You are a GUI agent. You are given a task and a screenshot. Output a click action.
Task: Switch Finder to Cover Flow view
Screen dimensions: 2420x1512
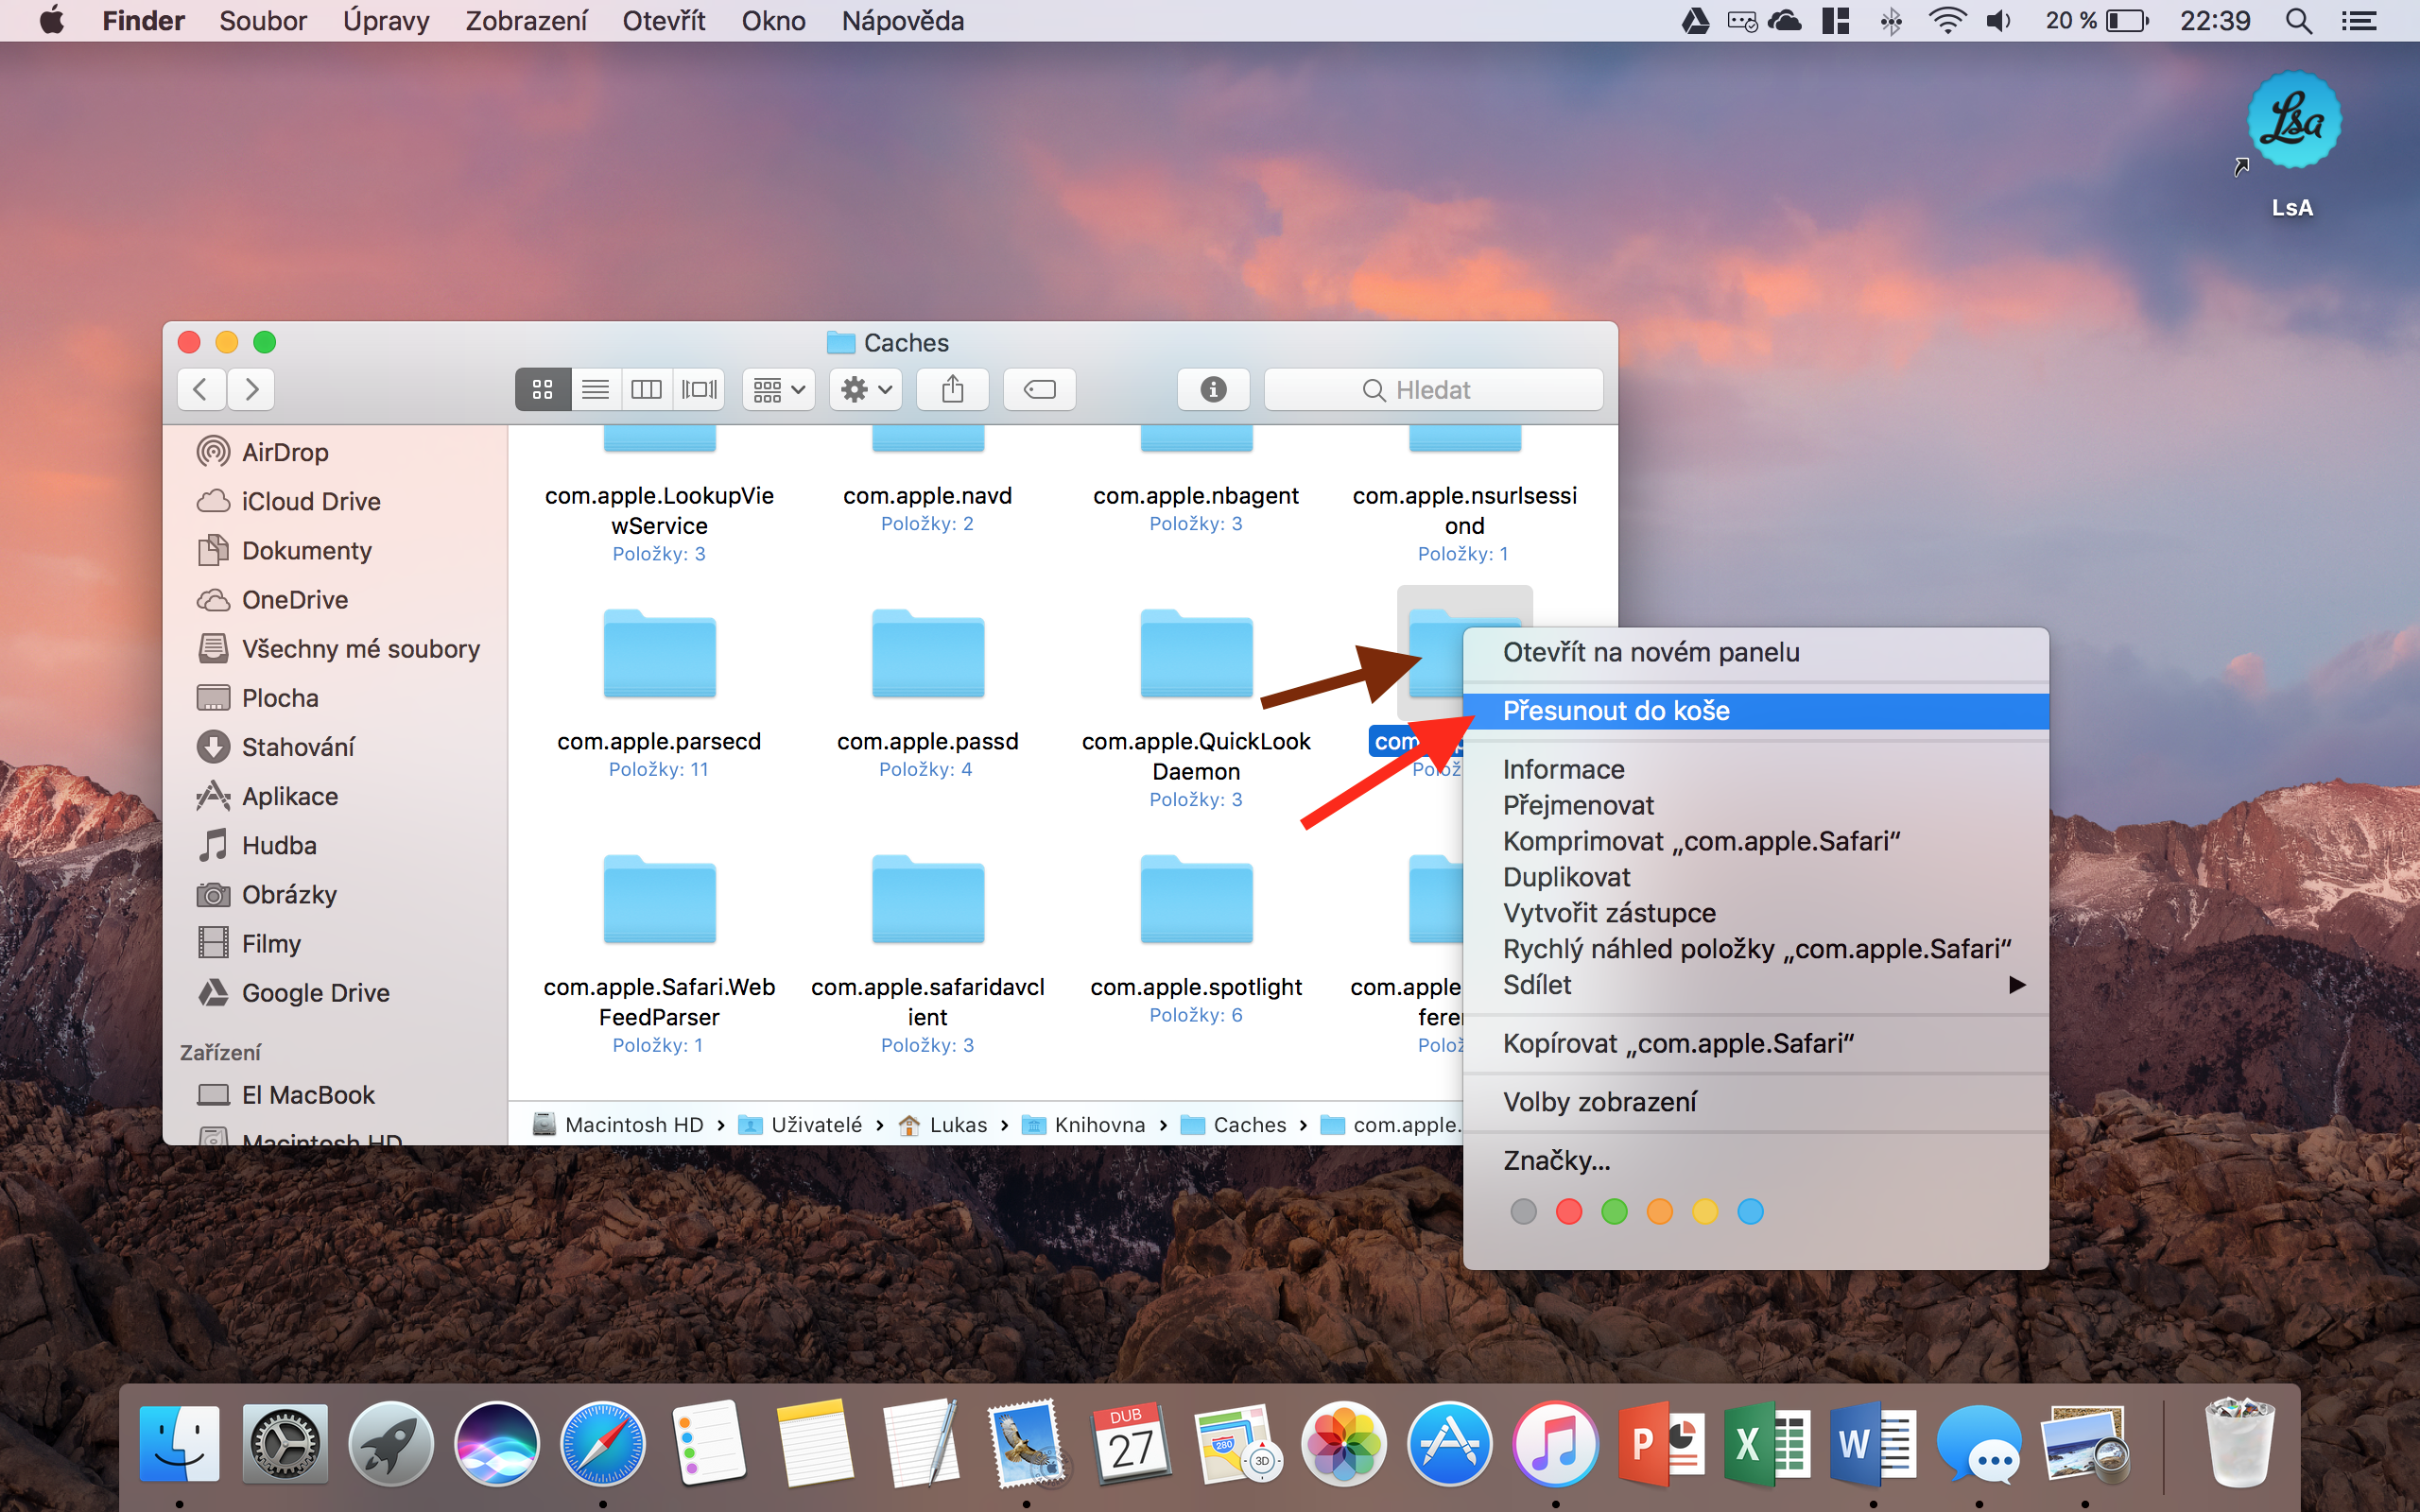pos(699,389)
